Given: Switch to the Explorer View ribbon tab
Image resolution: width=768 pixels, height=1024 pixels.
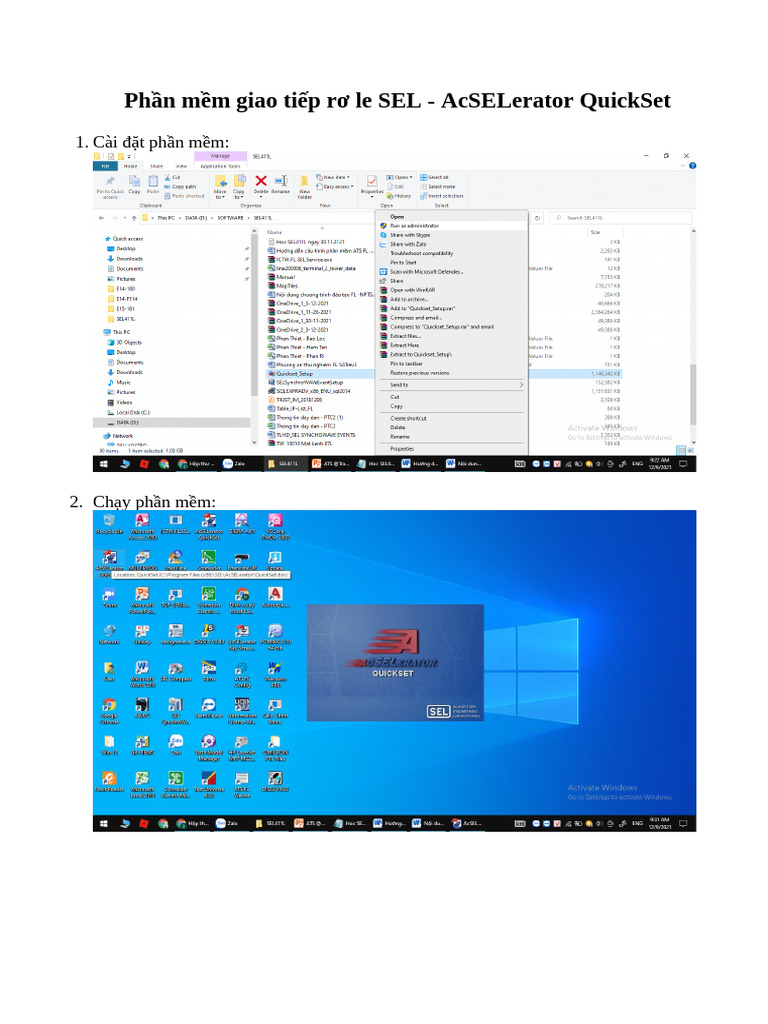Looking at the screenshot, I should coord(181,166).
